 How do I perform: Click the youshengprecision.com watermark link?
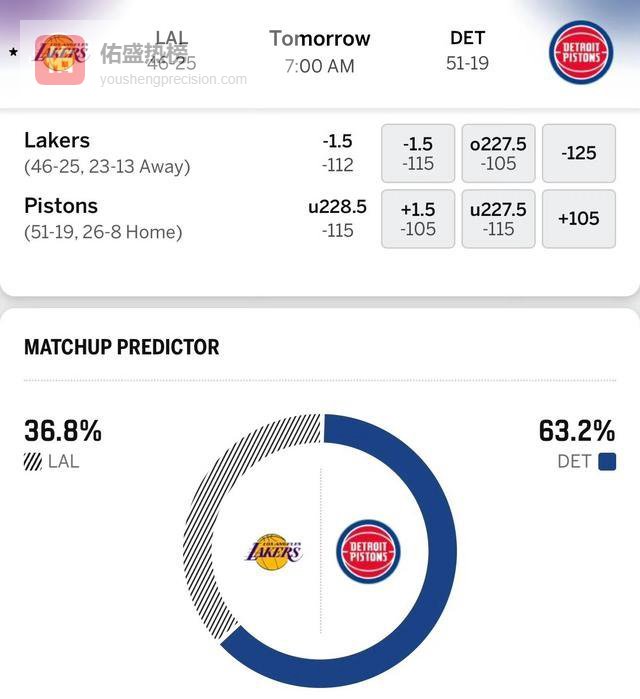coord(173,79)
